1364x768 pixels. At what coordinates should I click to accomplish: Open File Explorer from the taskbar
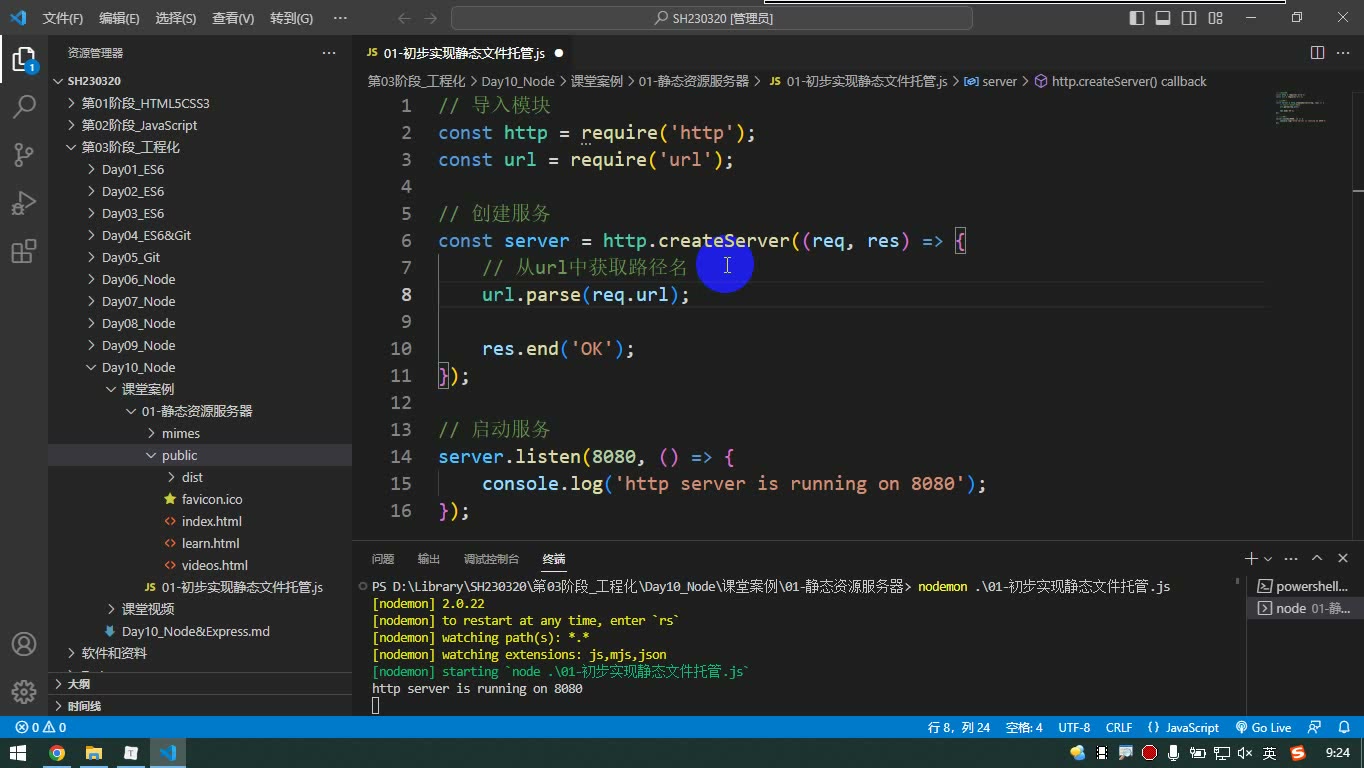click(x=94, y=753)
